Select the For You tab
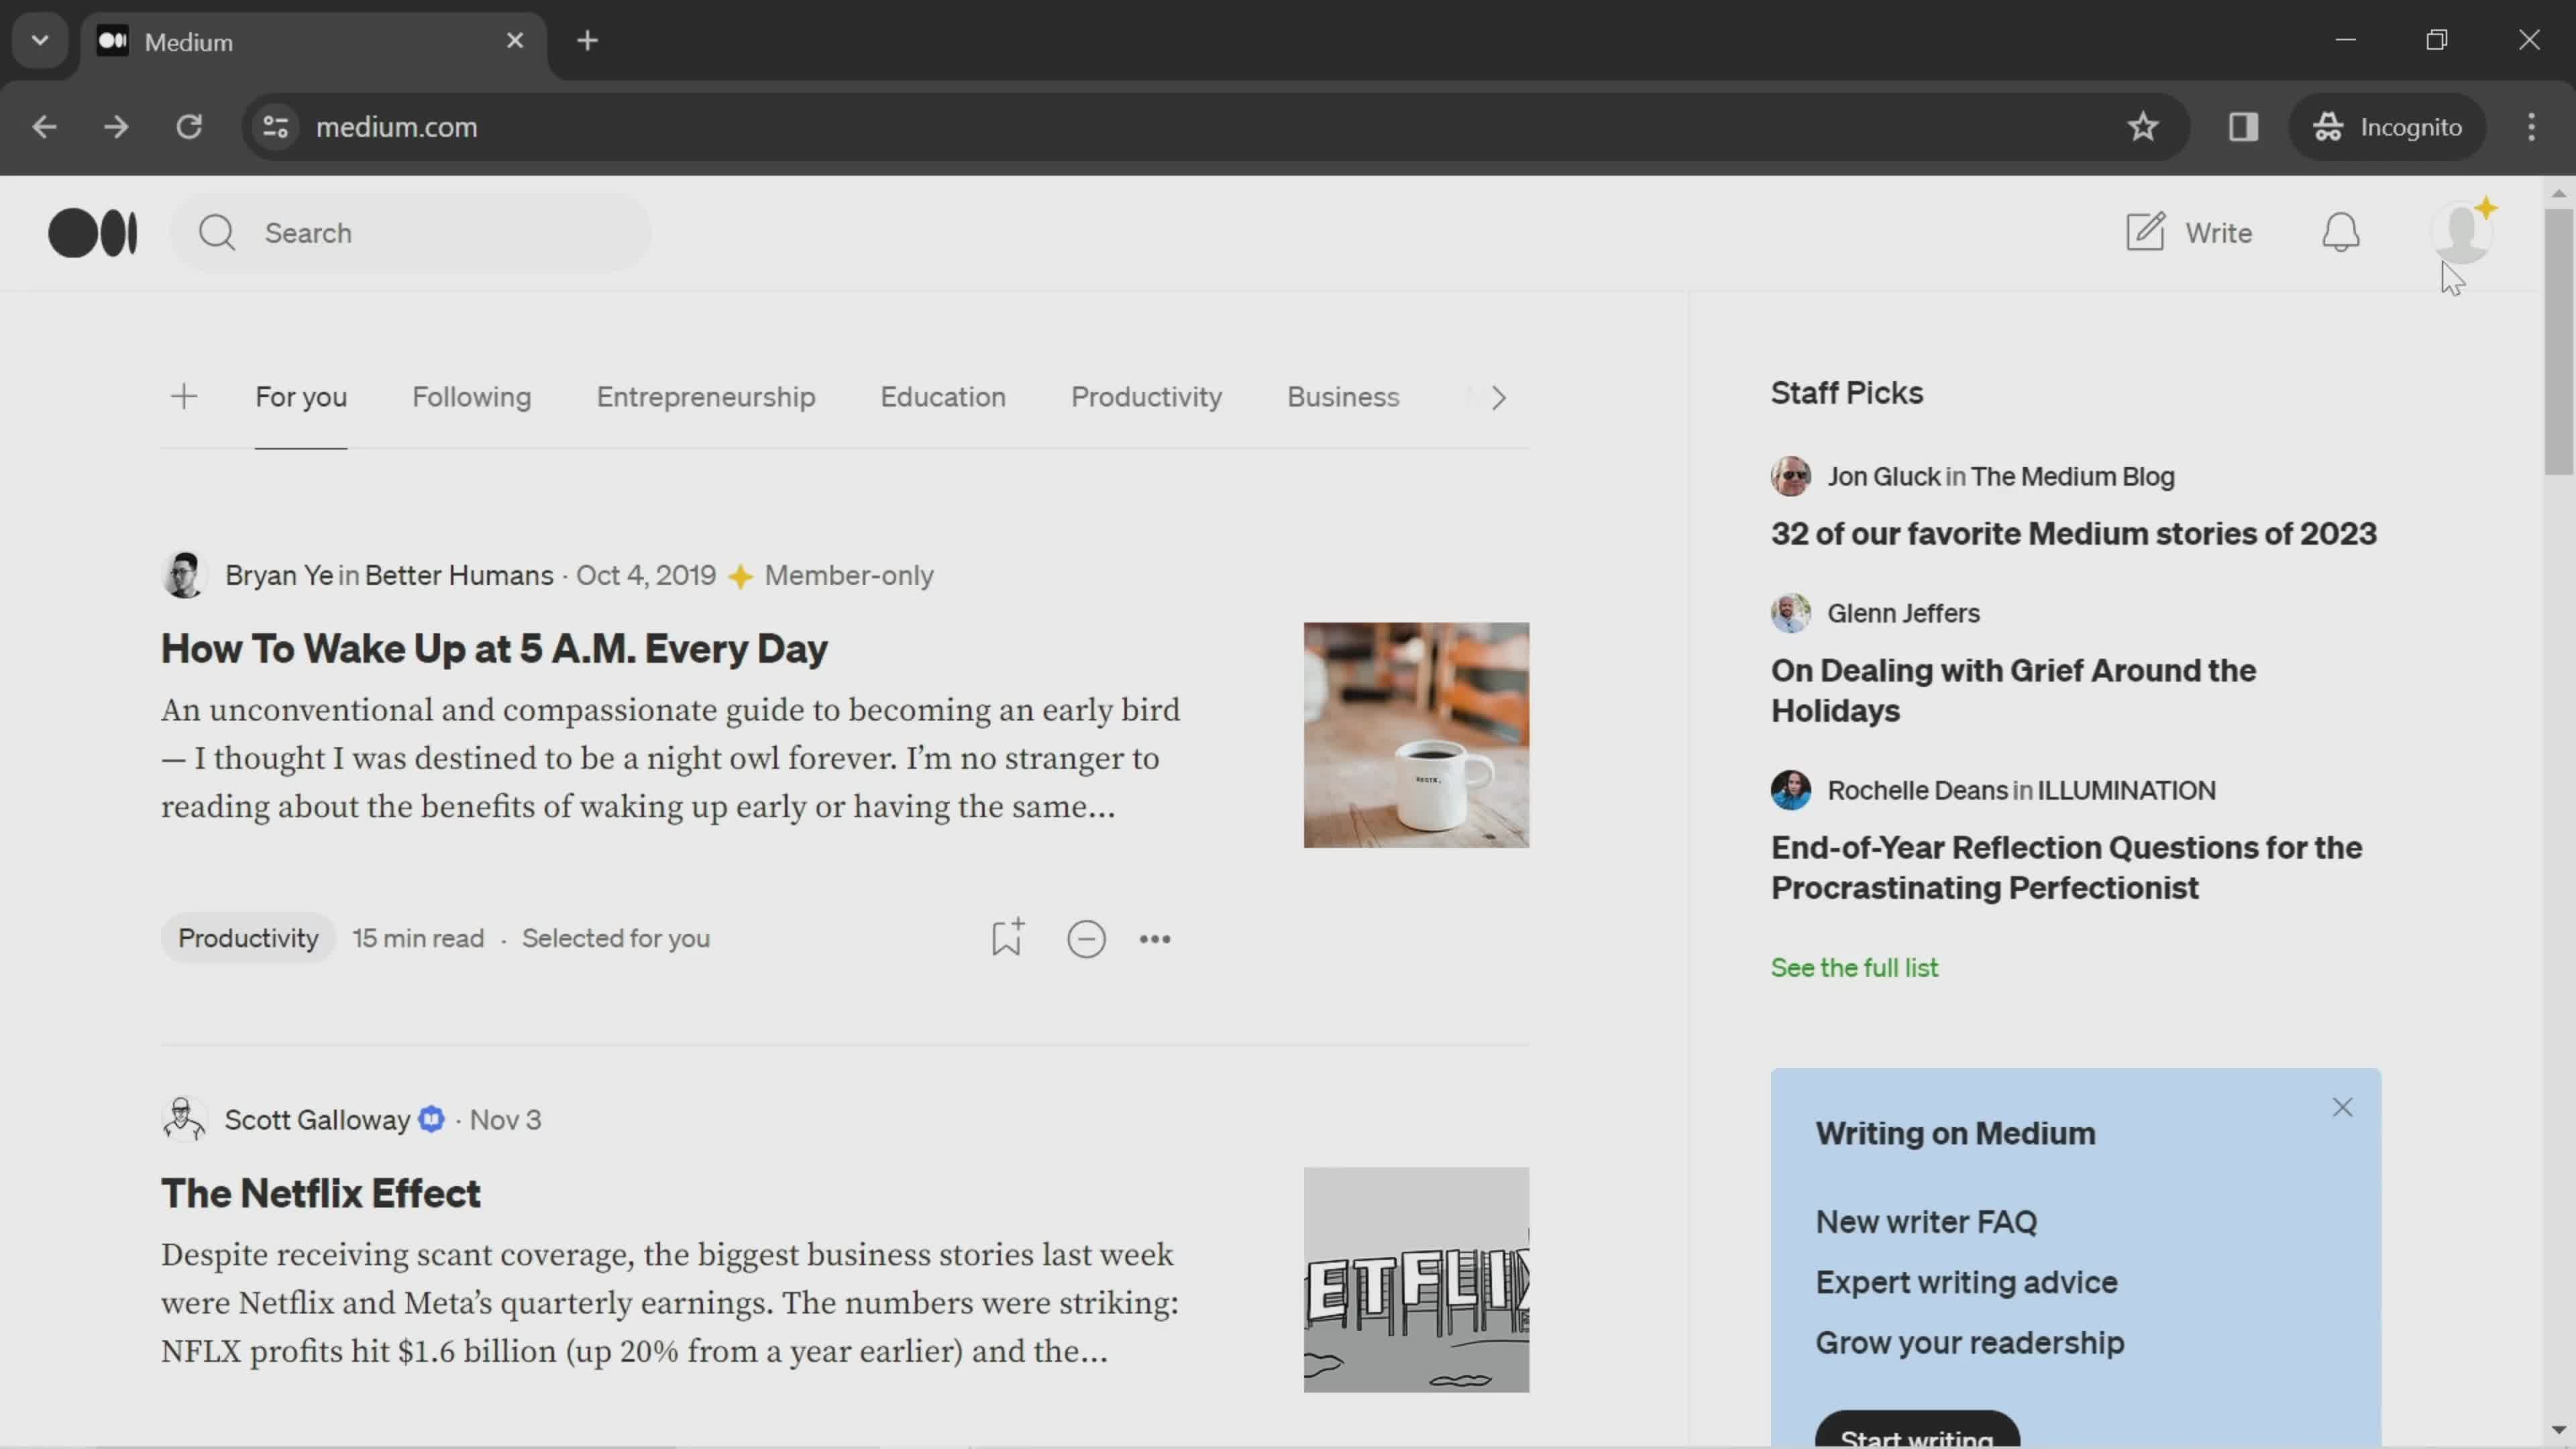Screen dimensions: 2576x1449 301,394
